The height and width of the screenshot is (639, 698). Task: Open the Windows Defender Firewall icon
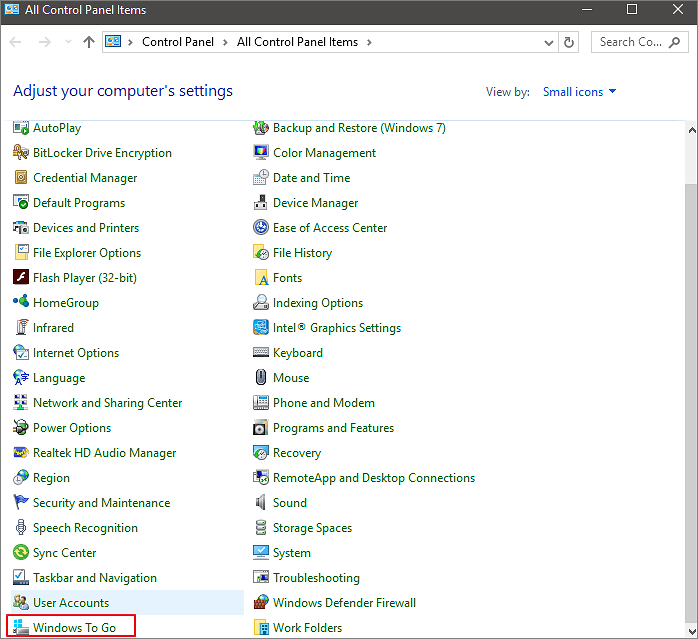pos(261,603)
